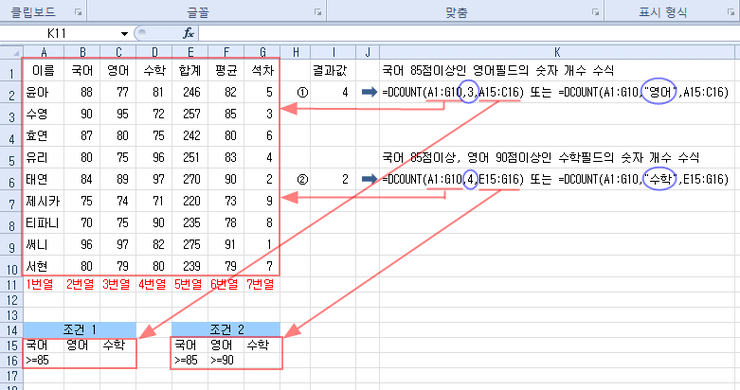Select column B header
This screenshot has height=390, width=740.
point(82,52)
